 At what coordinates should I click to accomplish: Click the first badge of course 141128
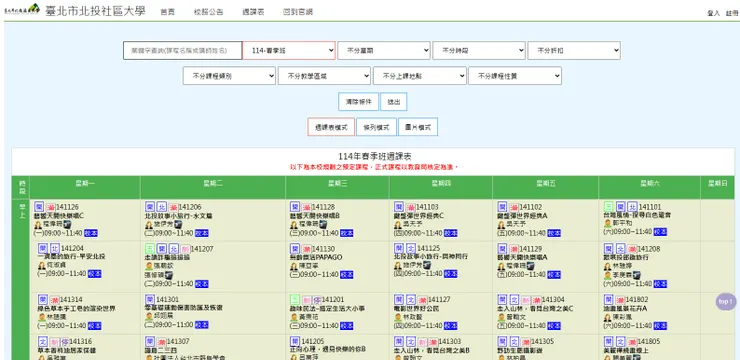point(295,207)
